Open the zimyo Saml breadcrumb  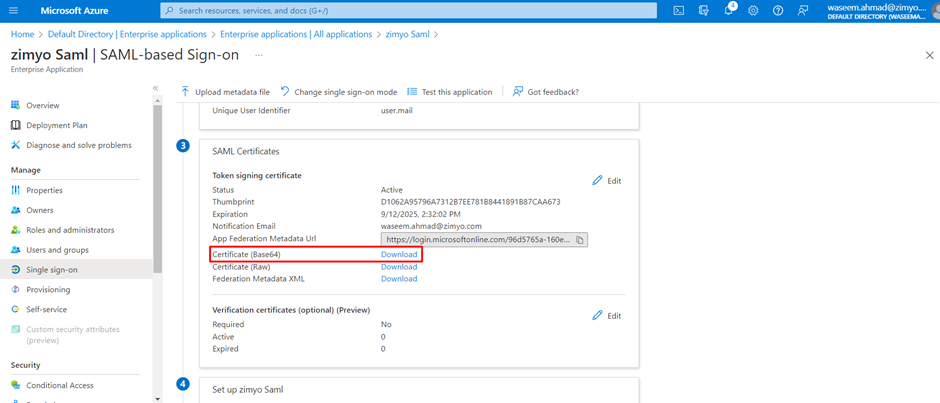407,34
